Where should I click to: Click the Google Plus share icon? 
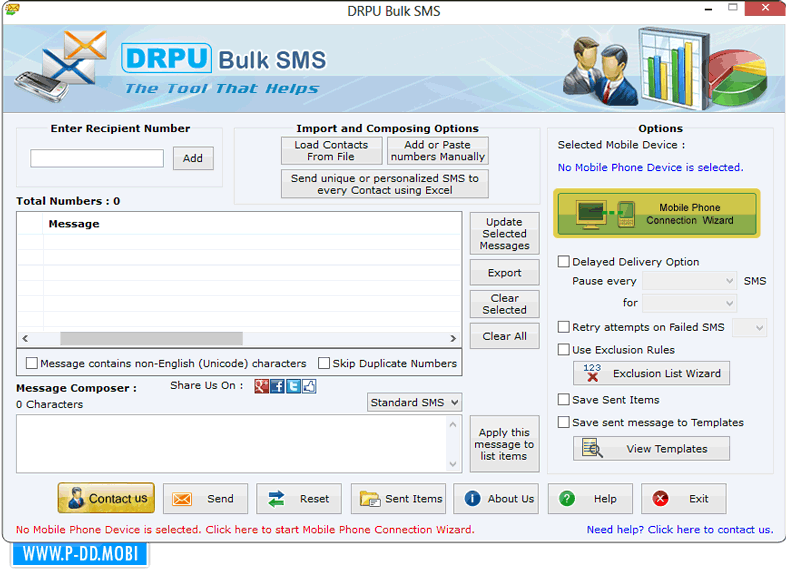(261, 386)
